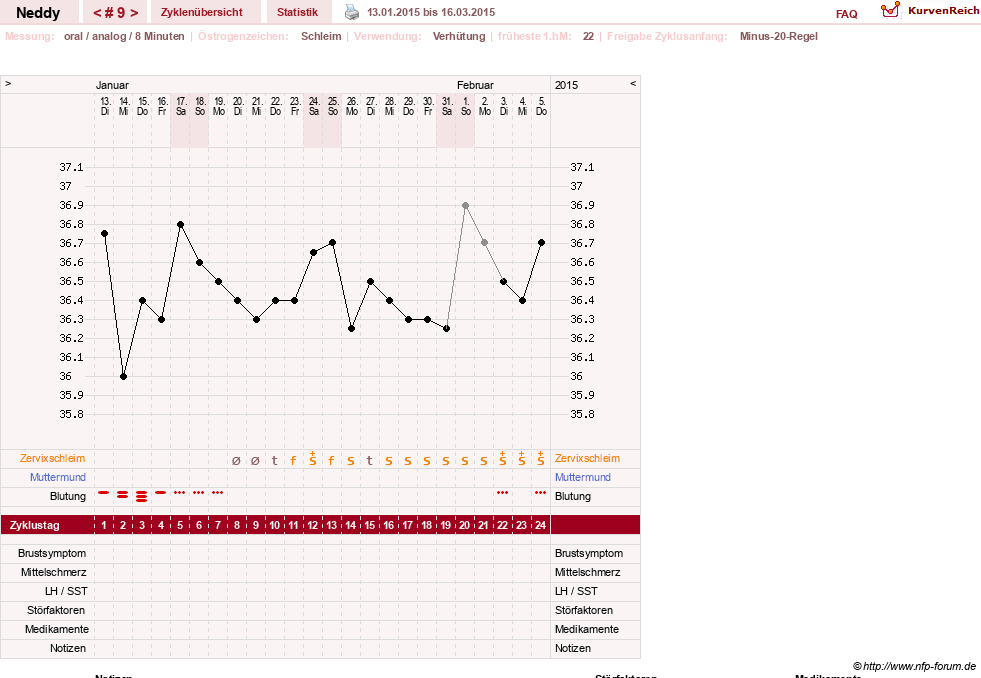The width and height of the screenshot is (981, 678).
Task: Select the 36.8 temperature point on Jan 17
Action: (180, 224)
